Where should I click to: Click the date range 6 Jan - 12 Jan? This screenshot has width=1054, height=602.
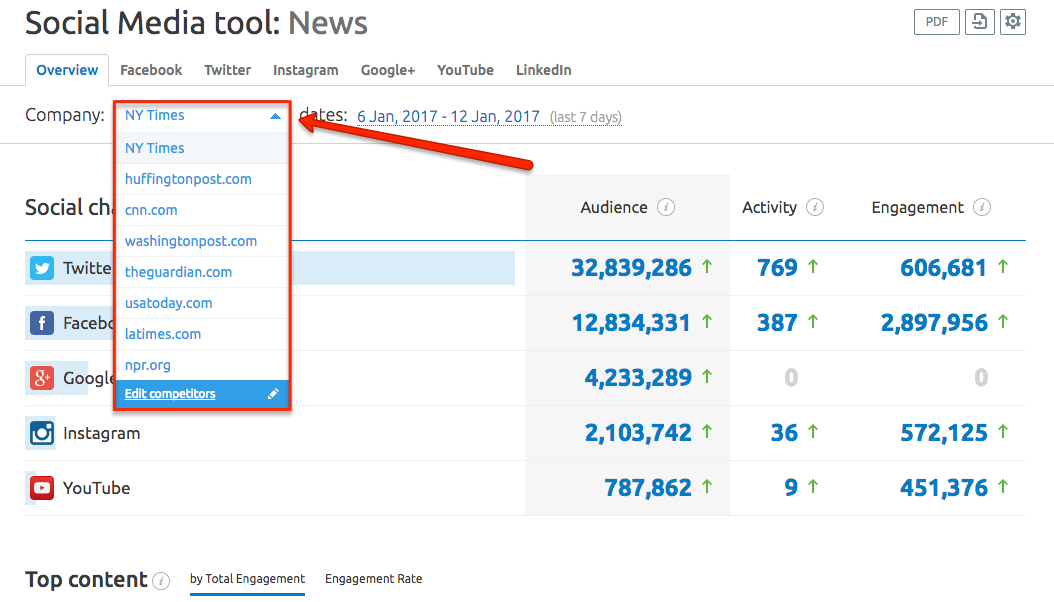pos(446,116)
